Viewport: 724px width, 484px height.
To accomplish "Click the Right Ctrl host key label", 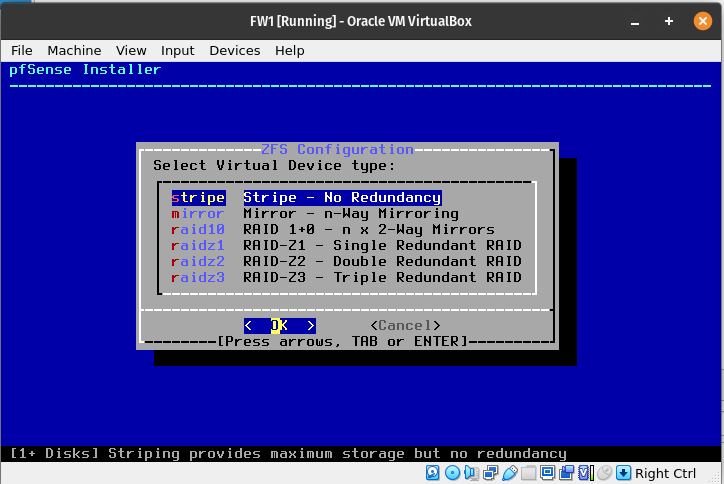I will point(665,473).
